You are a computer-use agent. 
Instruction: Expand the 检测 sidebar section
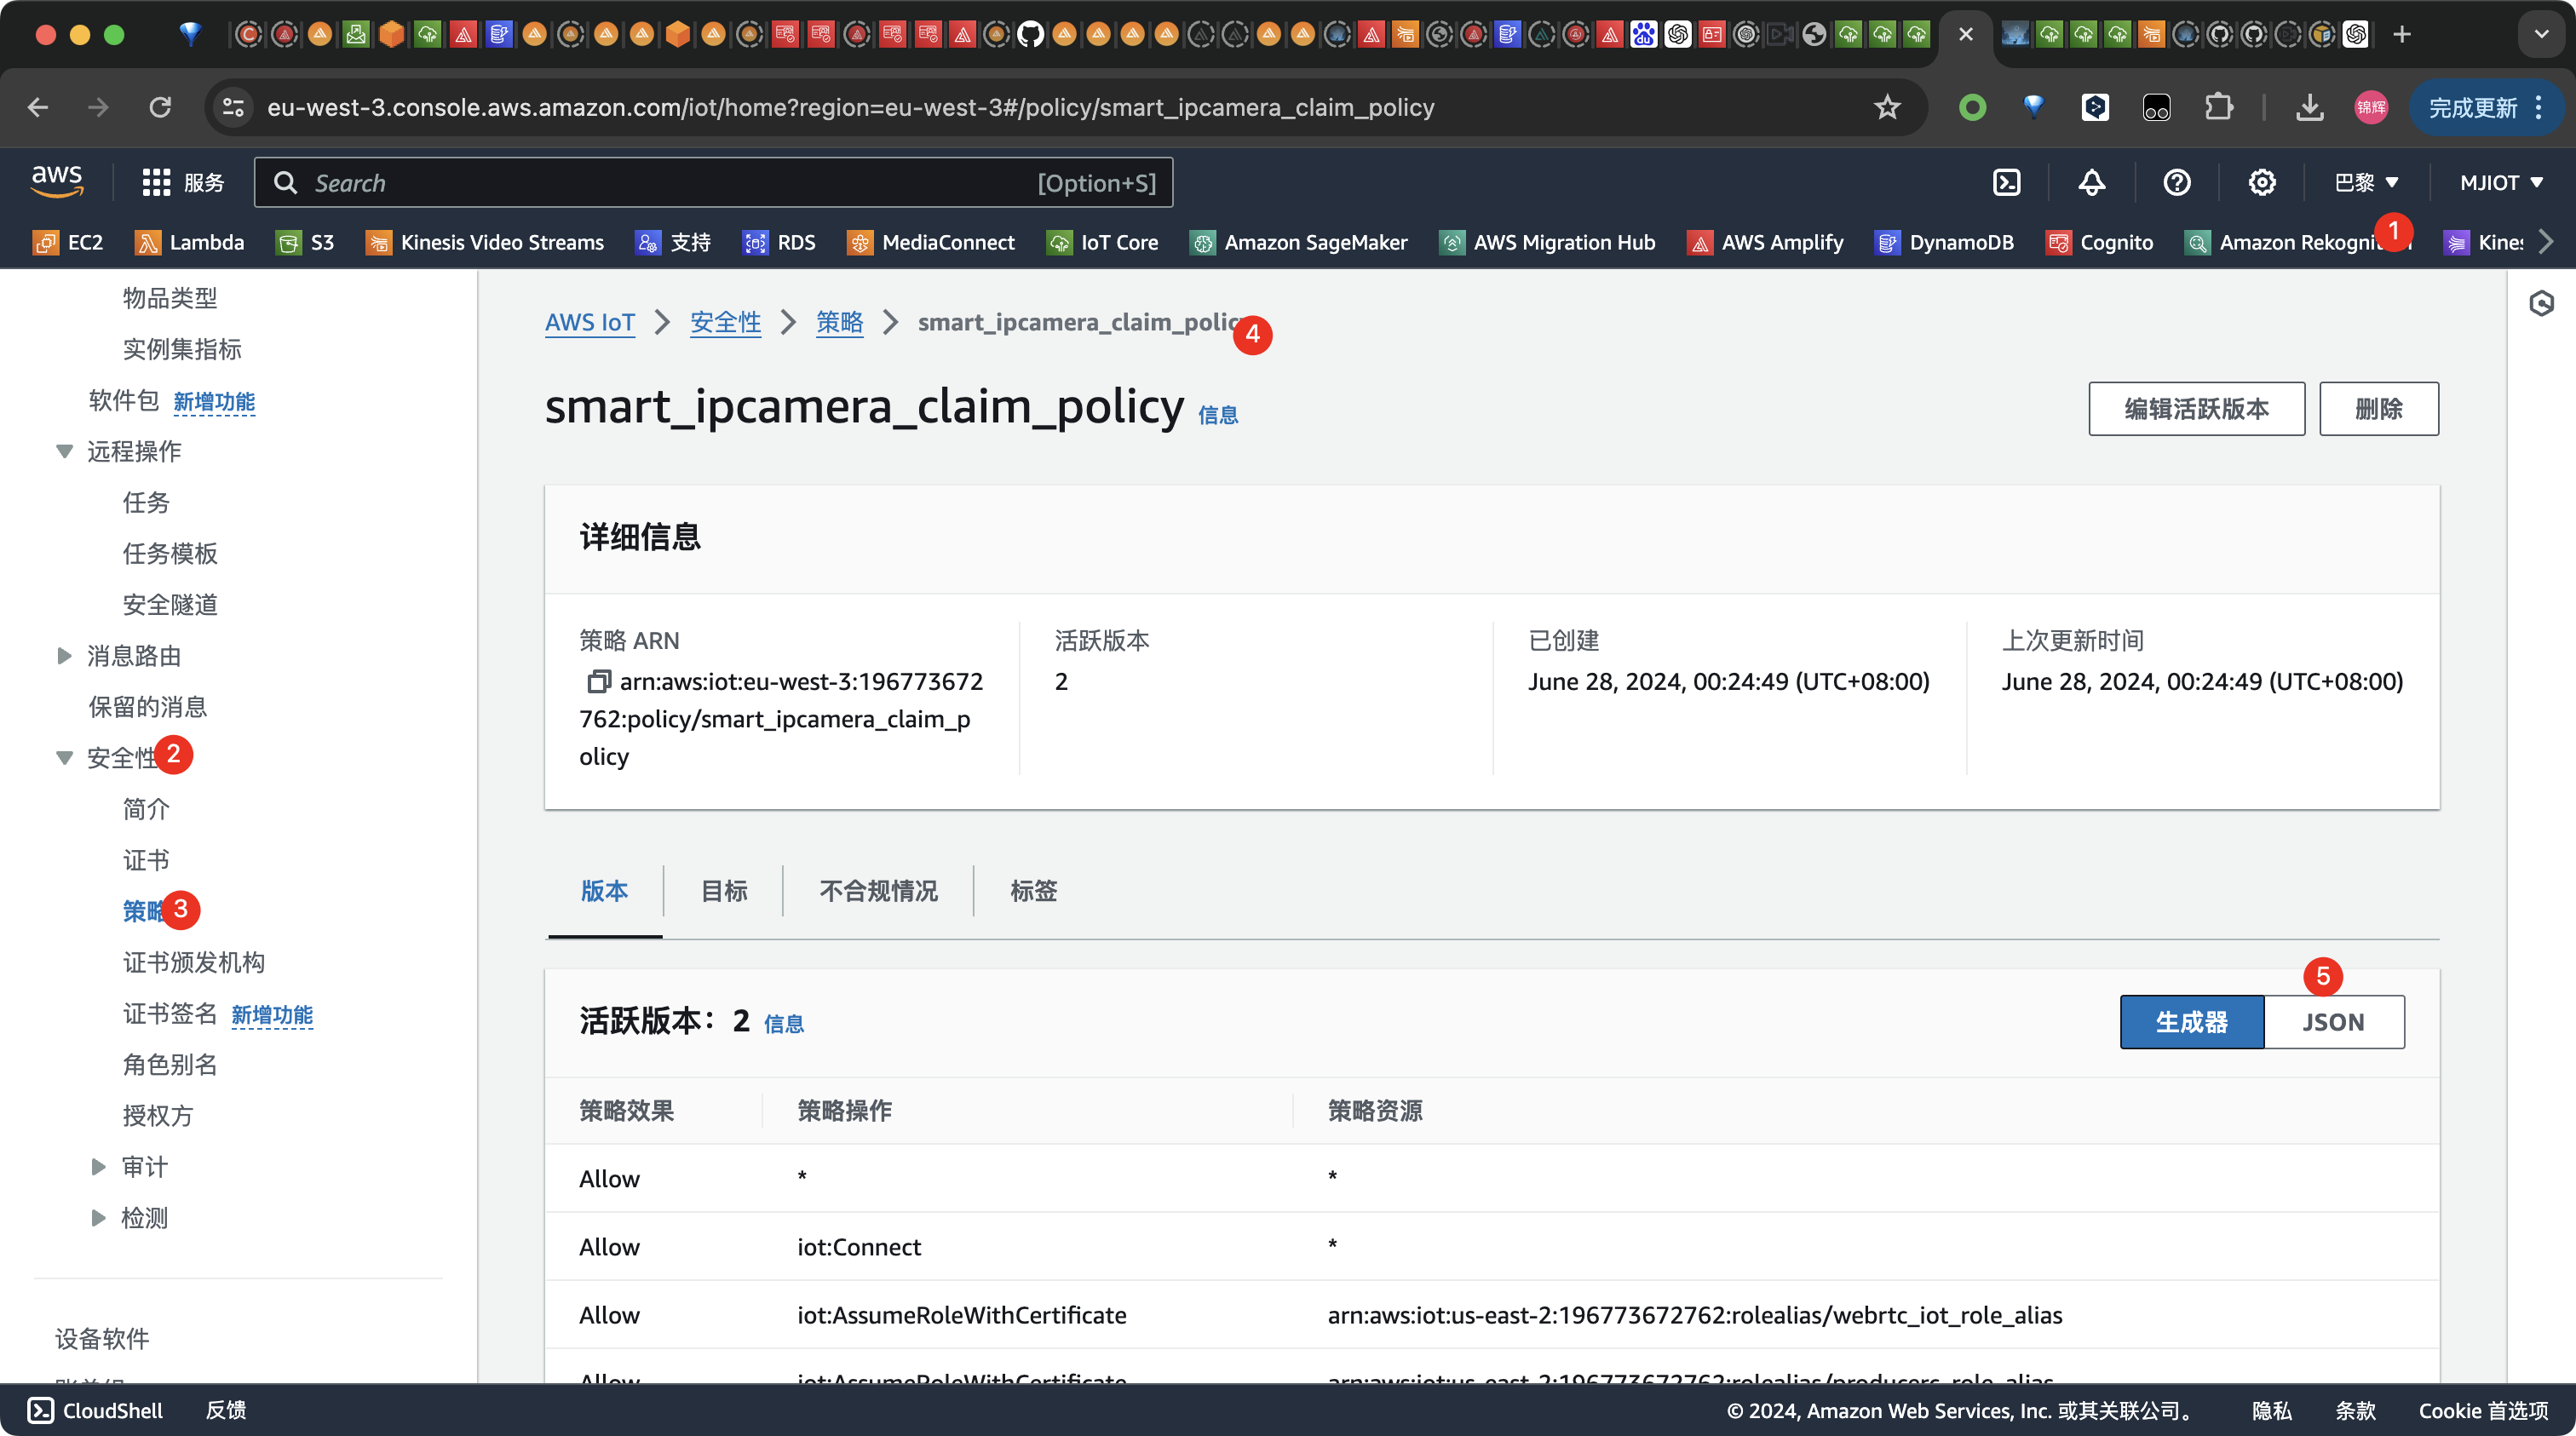pyautogui.click(x=98, y=1218)
